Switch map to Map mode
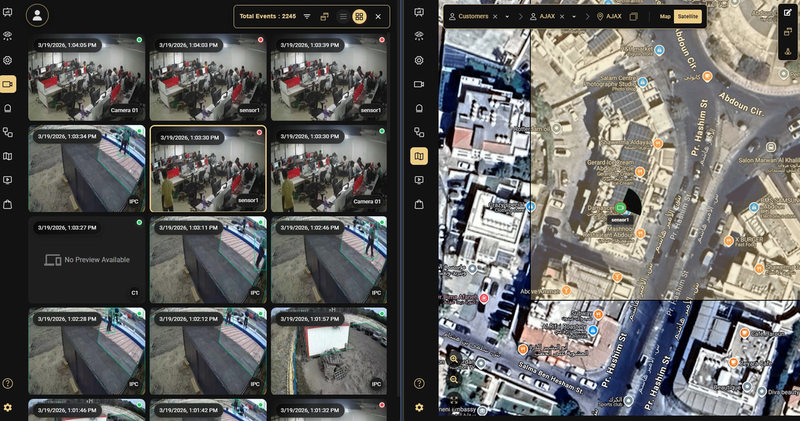The image size is (800, 421). pyautogui.click(x=665, y=16)
